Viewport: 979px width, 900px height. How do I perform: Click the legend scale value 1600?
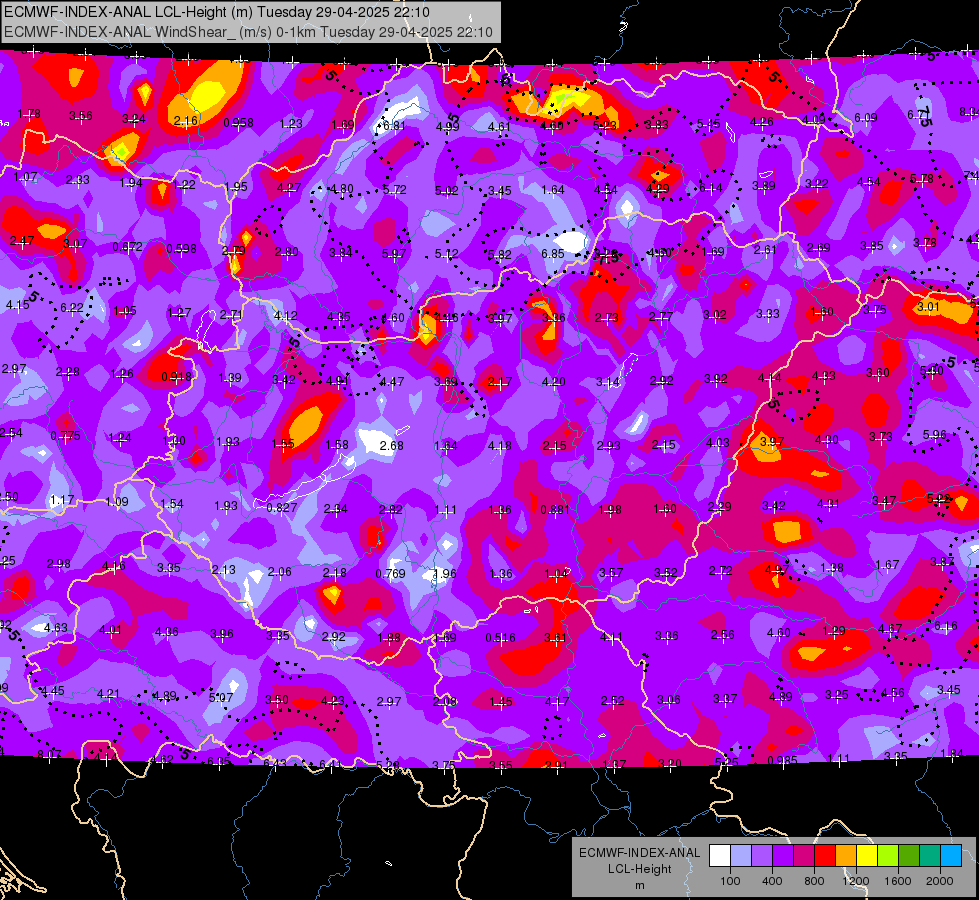(898, 881)
